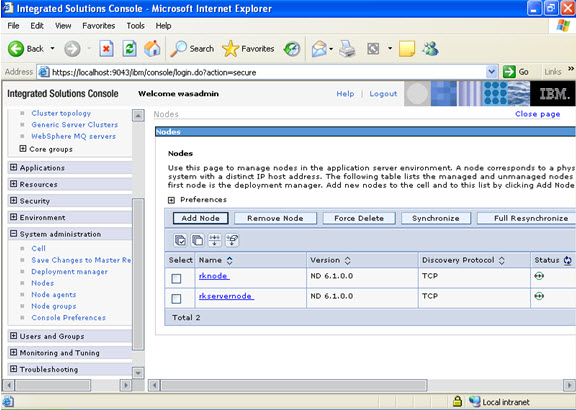Open the address bar dropdown
Viewport: 576px width, 410px height.
click(492, 72)
